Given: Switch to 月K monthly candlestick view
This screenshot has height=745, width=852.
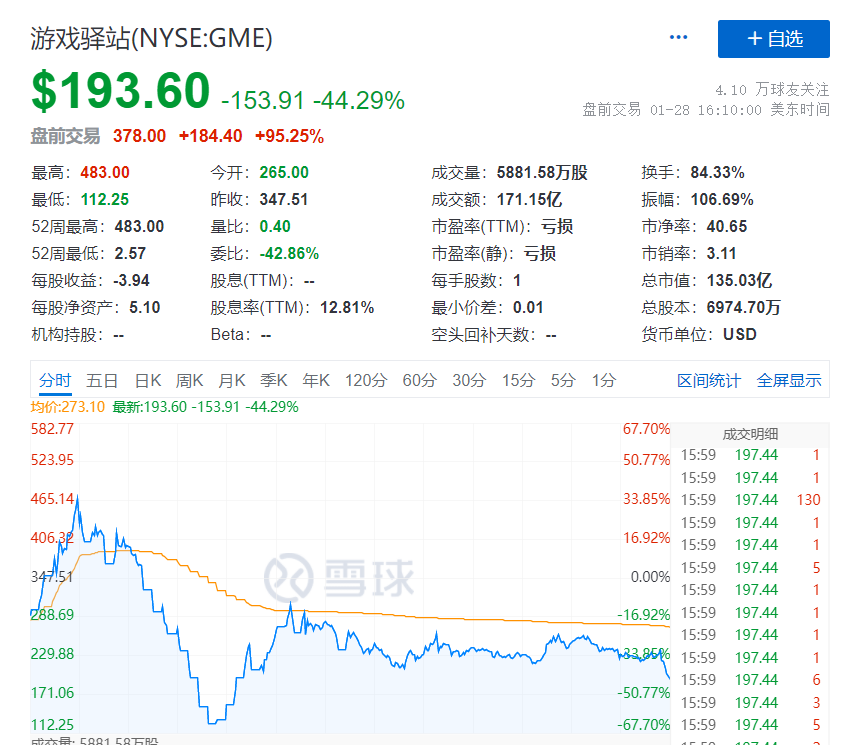Looking at the screenshot, I should (x=232, y=381).
